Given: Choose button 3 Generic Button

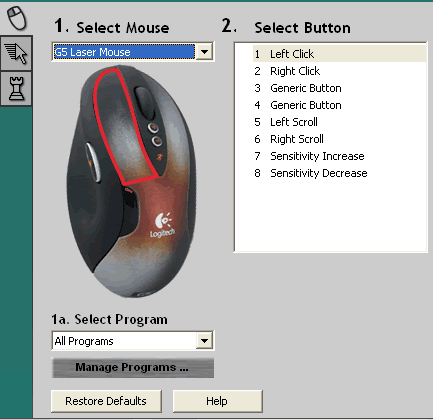Looking at the screenshot, I should point(339,88).
